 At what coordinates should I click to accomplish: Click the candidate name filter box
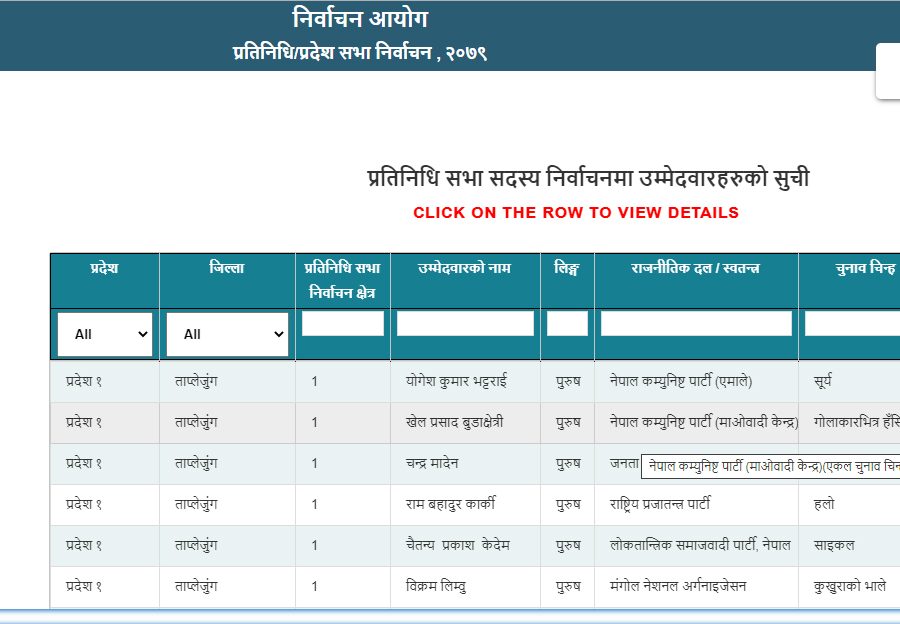[464, 323]
